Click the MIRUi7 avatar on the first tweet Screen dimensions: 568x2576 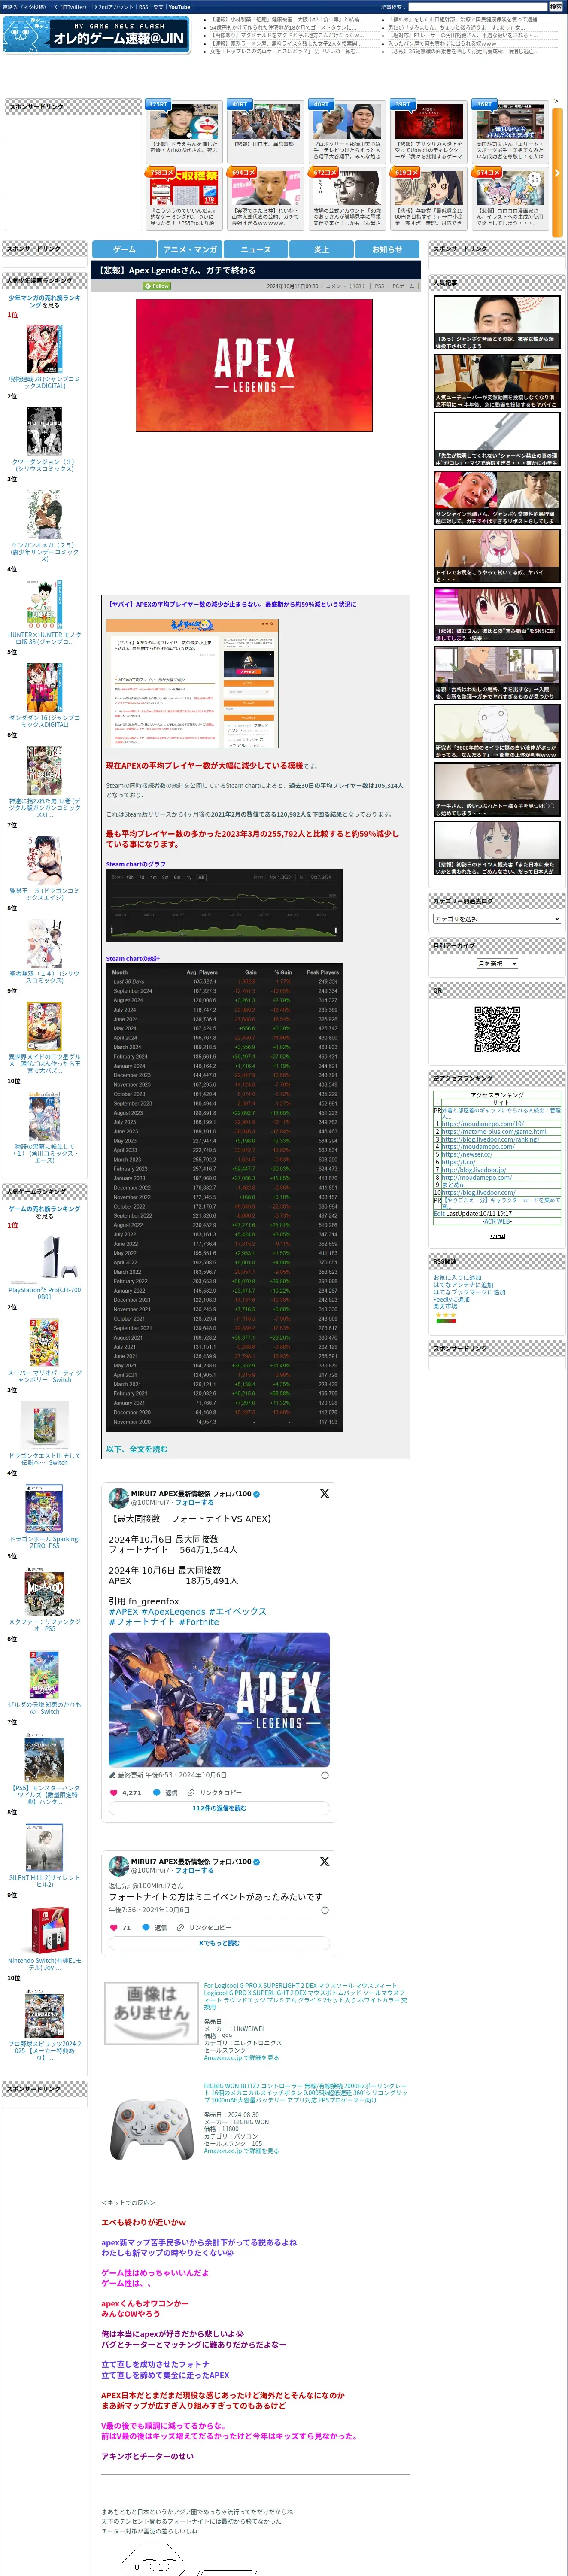(x=119, y=1497)
